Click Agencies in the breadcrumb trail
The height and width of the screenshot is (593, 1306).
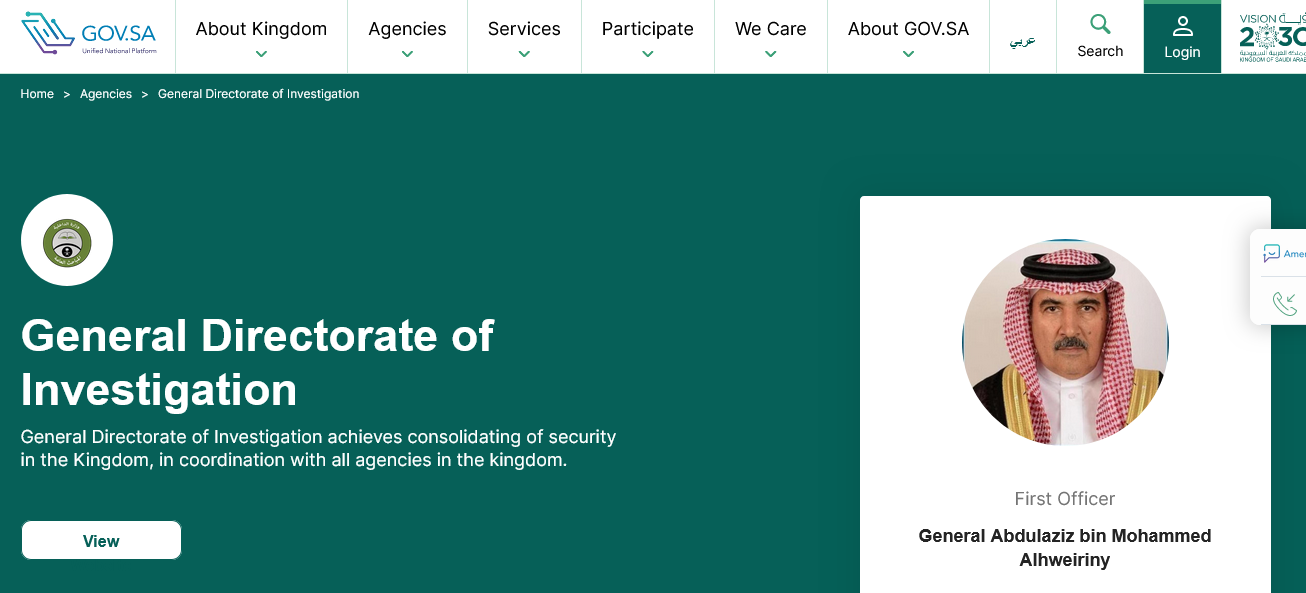click(x=106, y=94)
